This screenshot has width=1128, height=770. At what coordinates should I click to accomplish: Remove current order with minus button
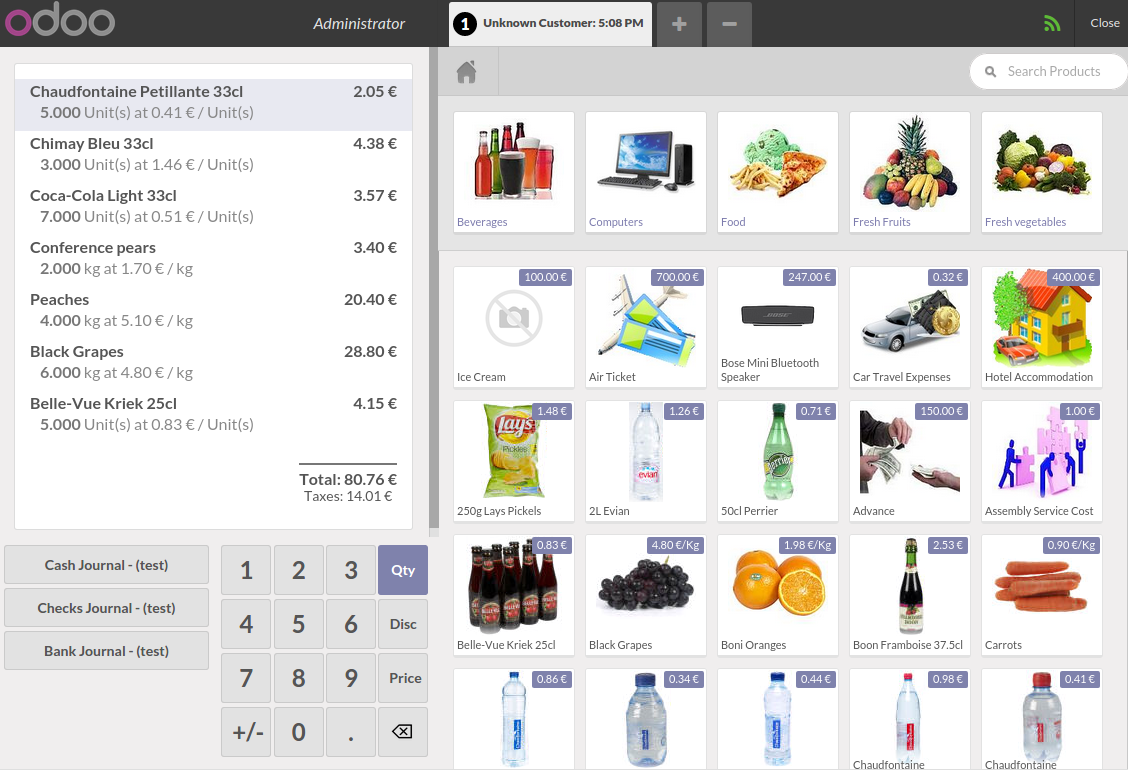[x=729, y=24]
